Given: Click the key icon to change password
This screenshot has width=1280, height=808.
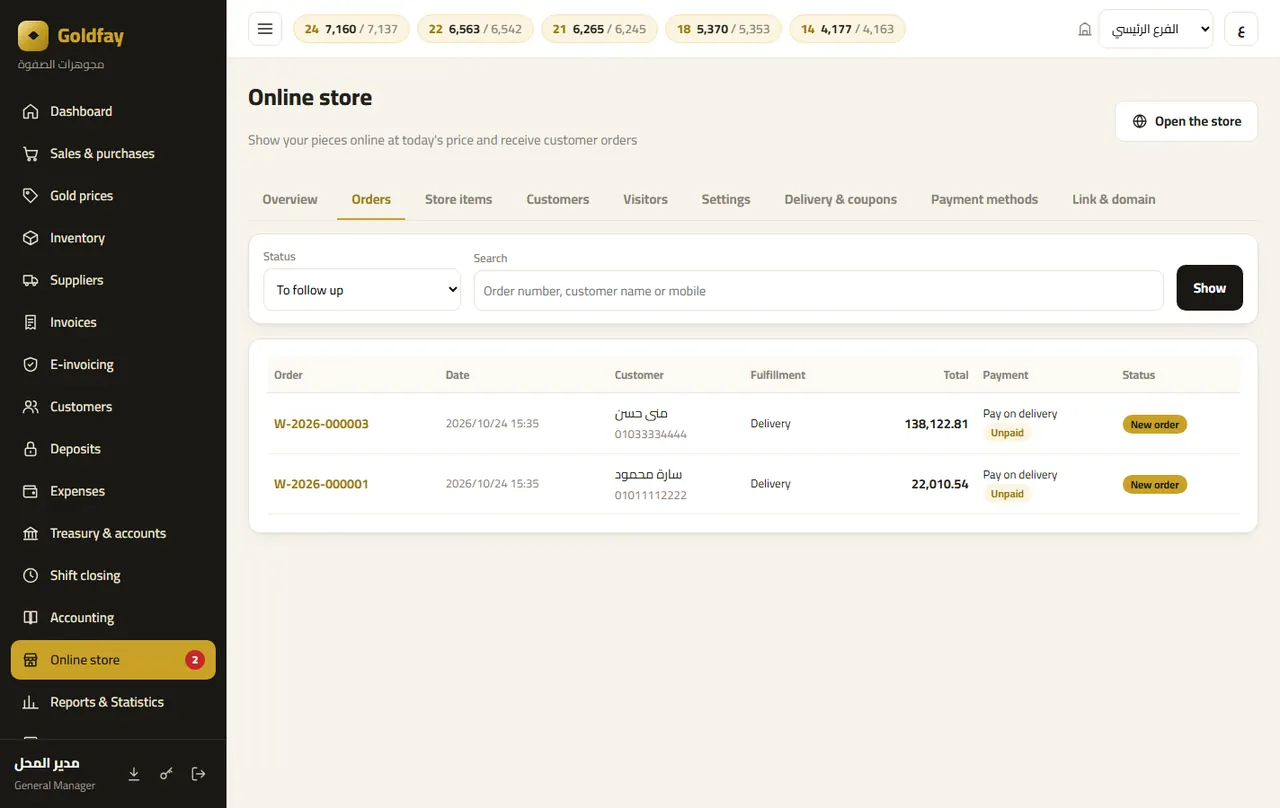Looking at the screenshot, I should [x=166, y=774].
